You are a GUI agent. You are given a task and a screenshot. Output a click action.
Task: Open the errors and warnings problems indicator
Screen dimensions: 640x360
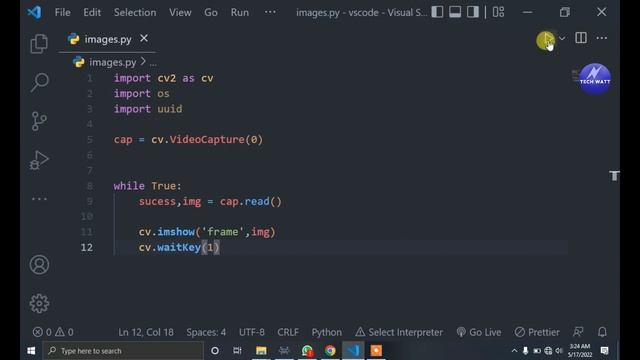point(53,332)
